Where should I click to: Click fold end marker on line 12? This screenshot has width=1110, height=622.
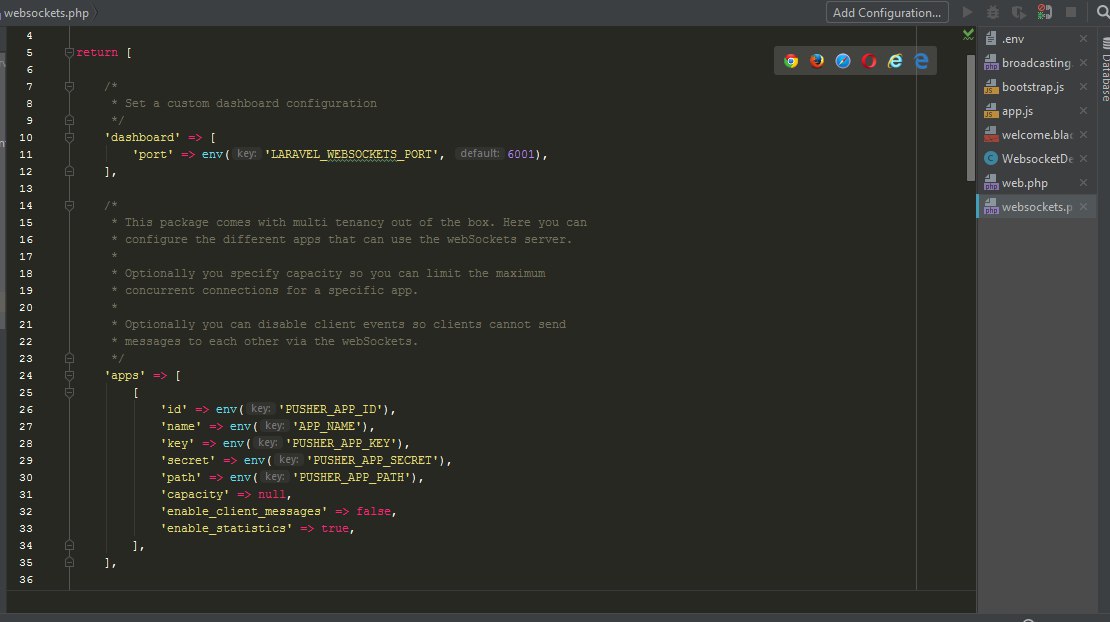69,171
